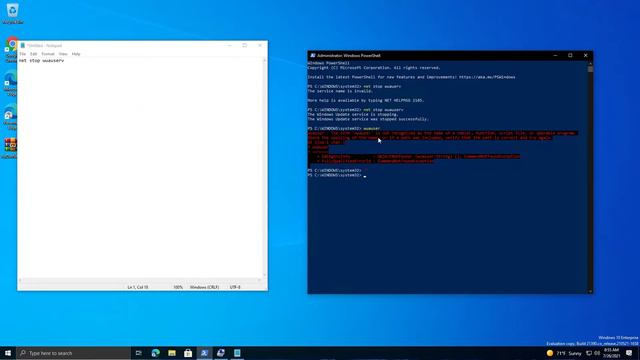
Task: Open the View menu in Notepad
Action: pyautogui.click(x=63, y=54)
